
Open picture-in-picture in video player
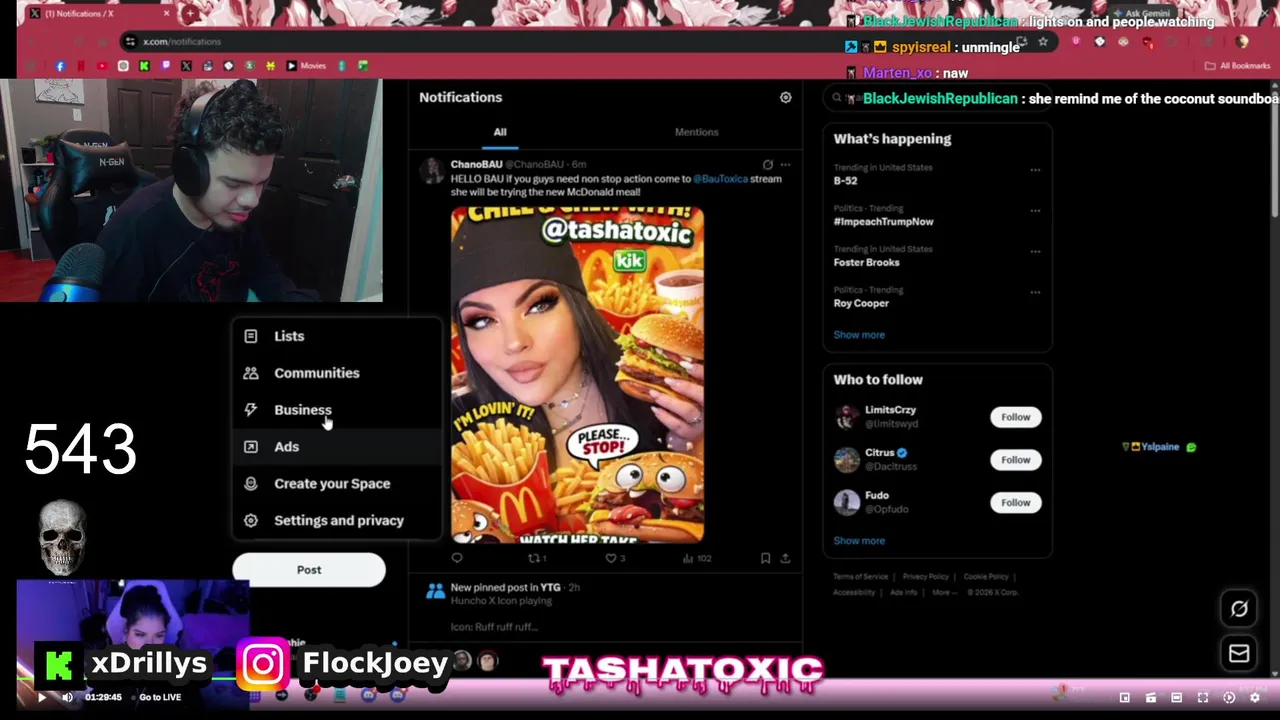click(x=1125, y=698)
